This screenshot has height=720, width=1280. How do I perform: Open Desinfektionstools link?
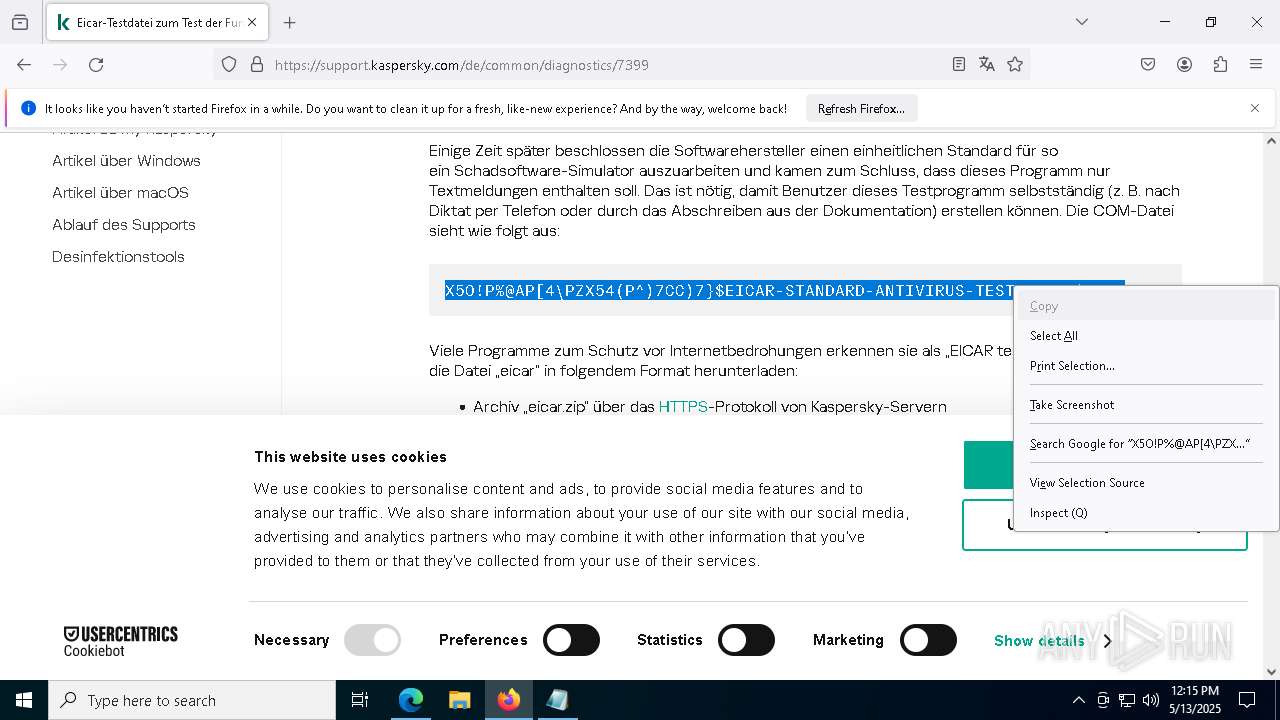click(x=118, y=256)
